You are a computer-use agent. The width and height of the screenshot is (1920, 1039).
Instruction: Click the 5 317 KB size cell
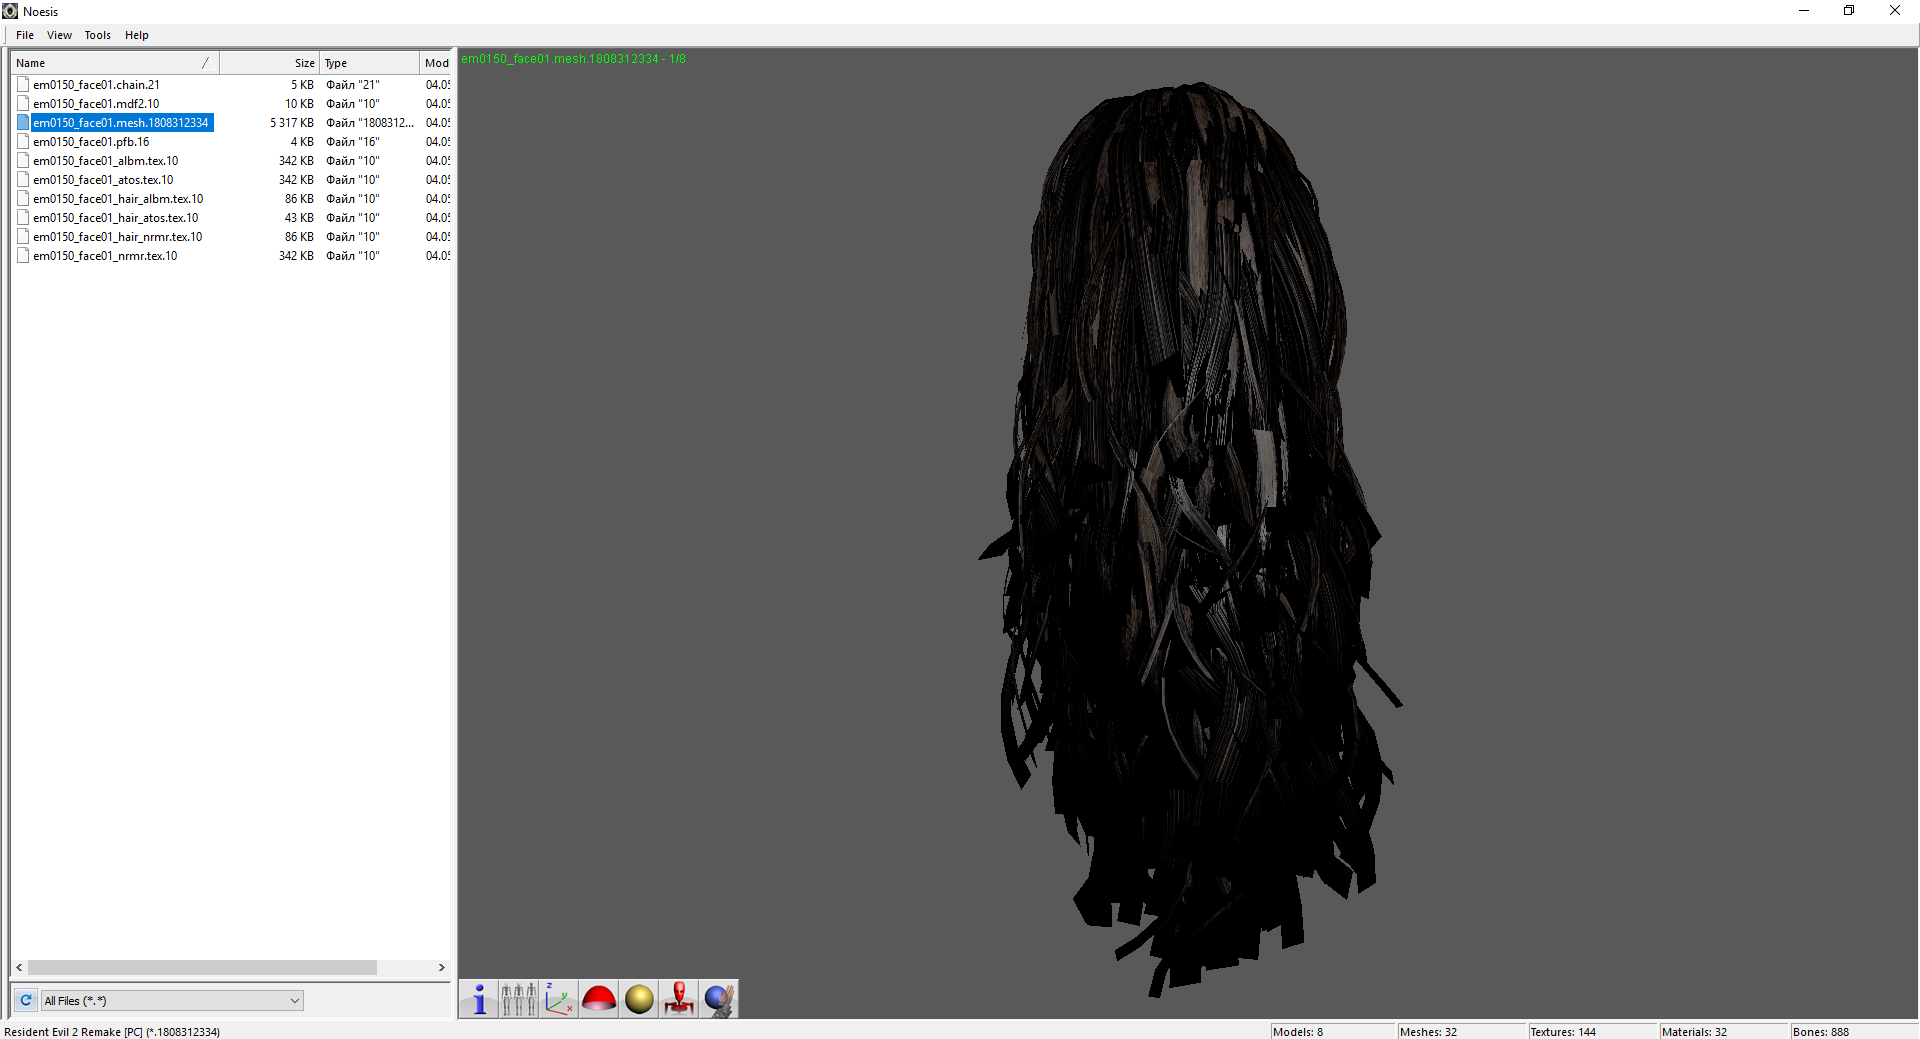click(x=292, y=123)
